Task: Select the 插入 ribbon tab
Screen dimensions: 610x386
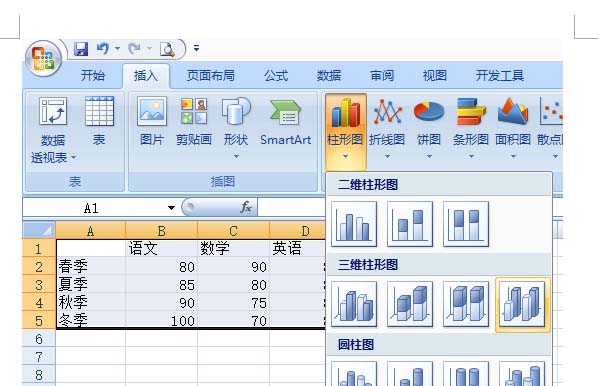Action: (x=146, y=75)
